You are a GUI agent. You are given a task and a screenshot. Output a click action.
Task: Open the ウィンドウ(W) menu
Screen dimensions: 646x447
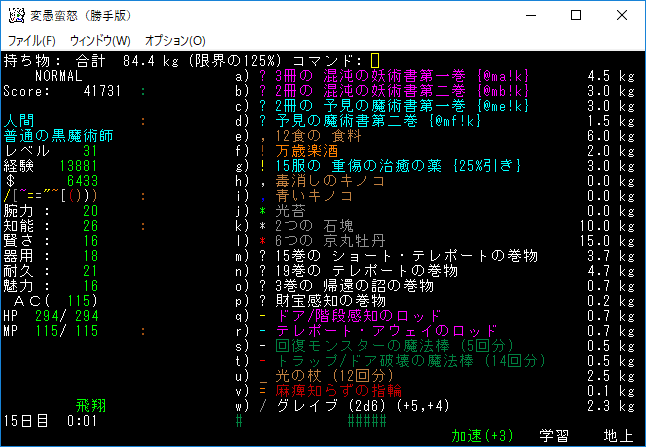(100, 41)
